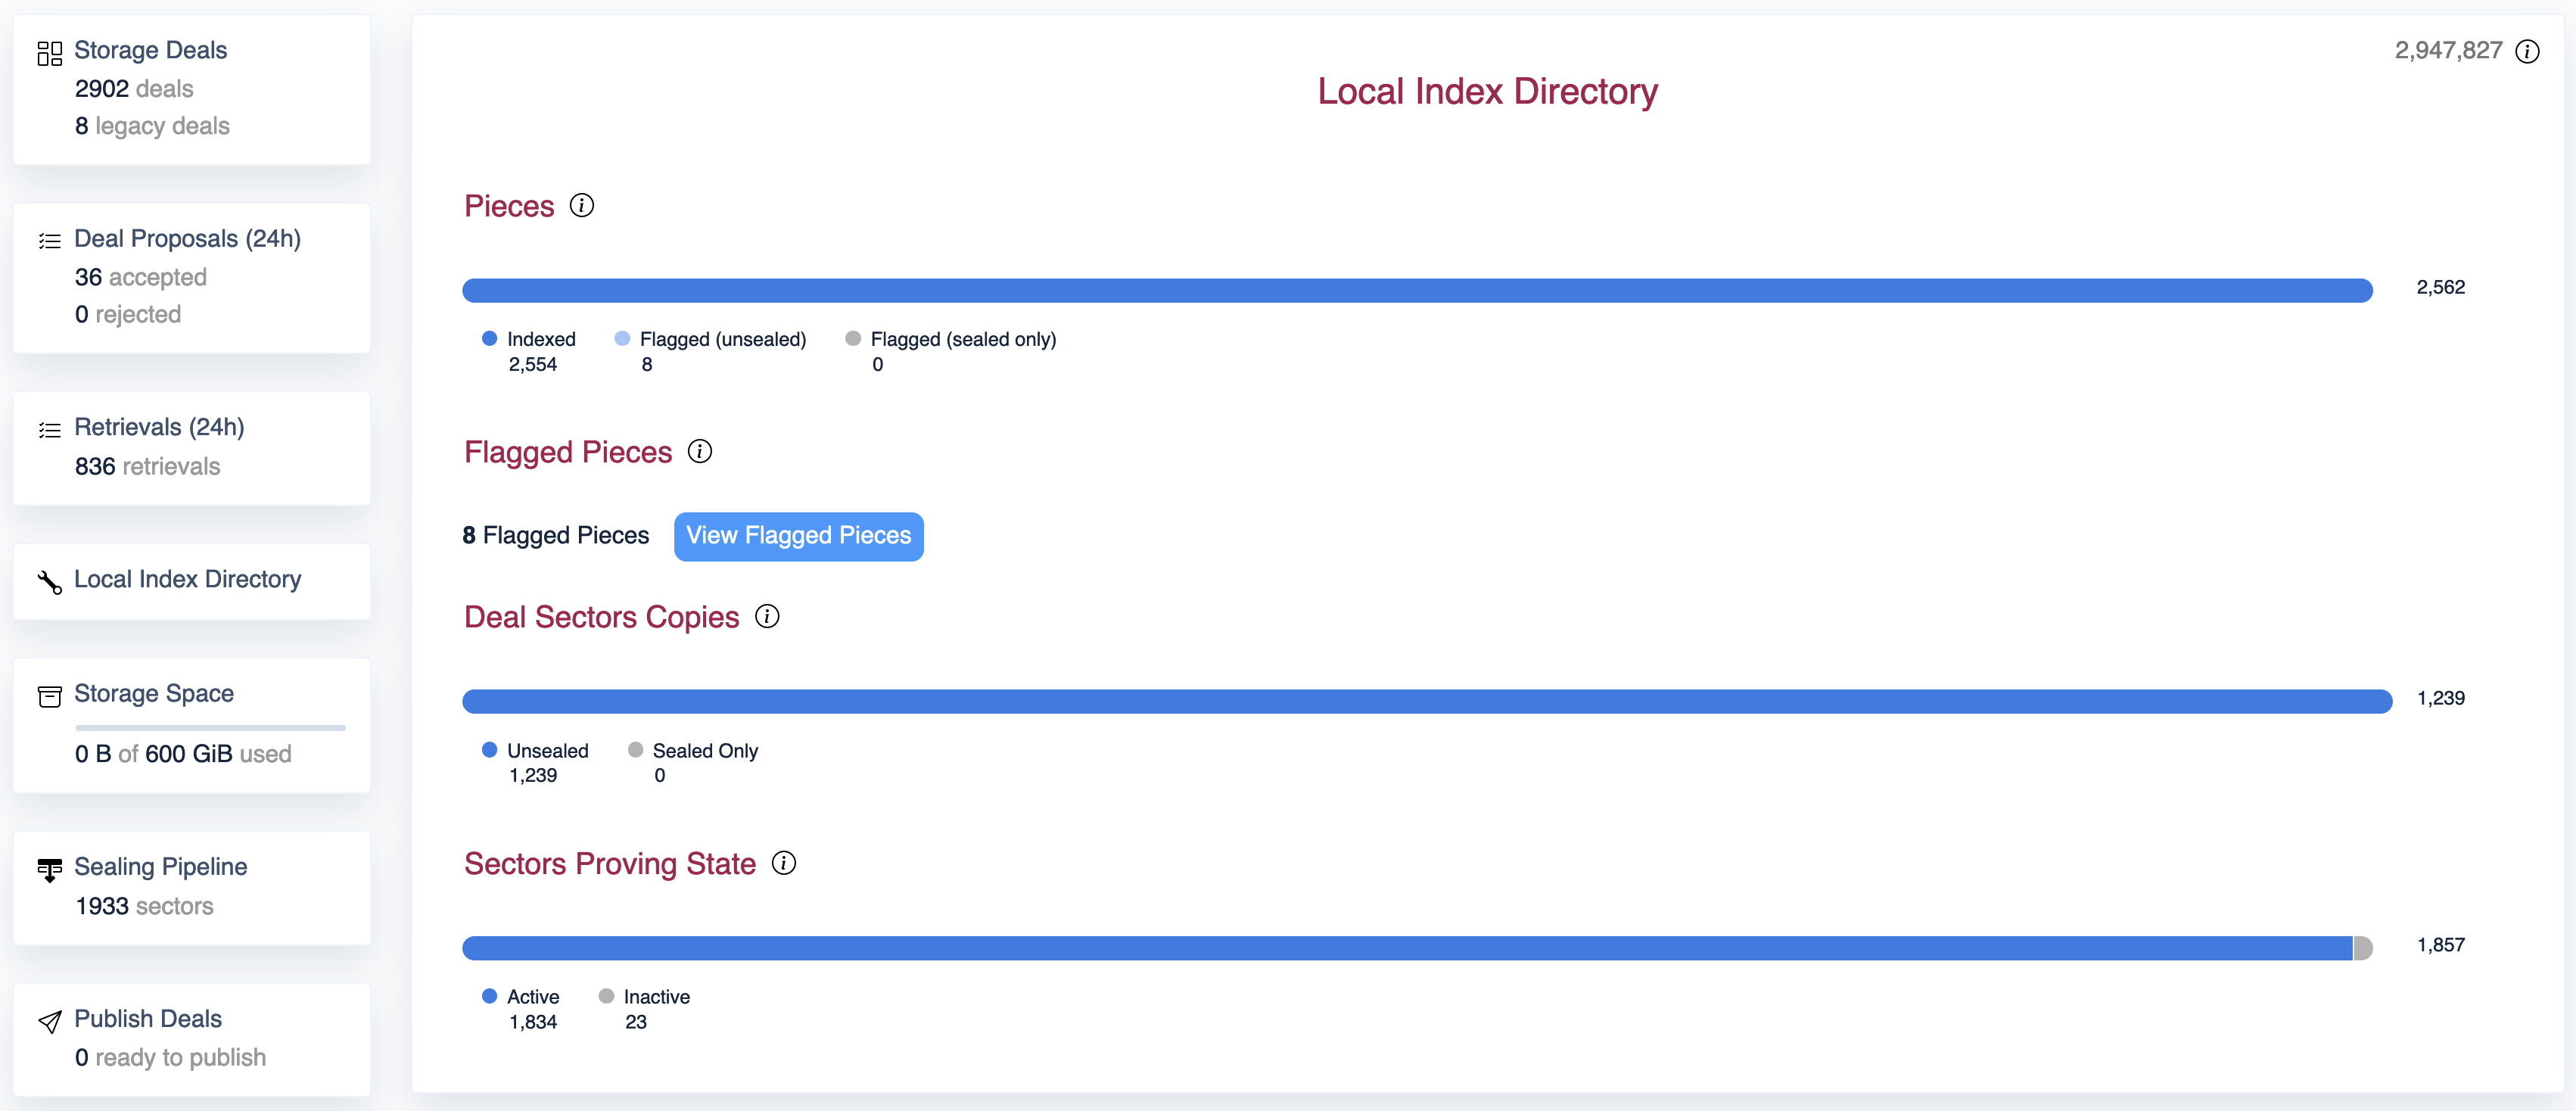Image resolution: width=2576 pixels, height=1111 pixels.
Task: Click the Sectors Proving State info icon
Action: tap(783, 862)
